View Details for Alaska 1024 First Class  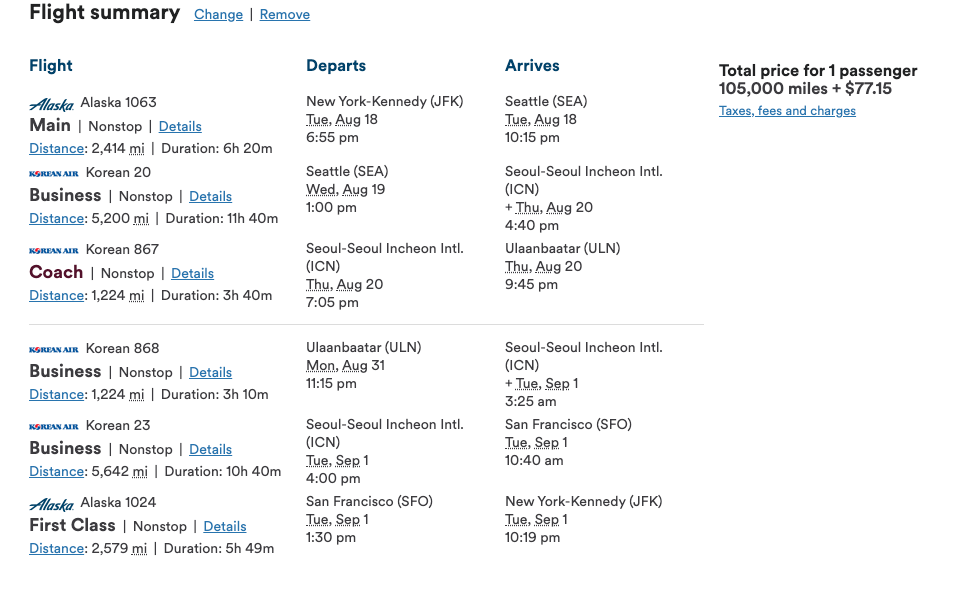(x=225, y=527)
